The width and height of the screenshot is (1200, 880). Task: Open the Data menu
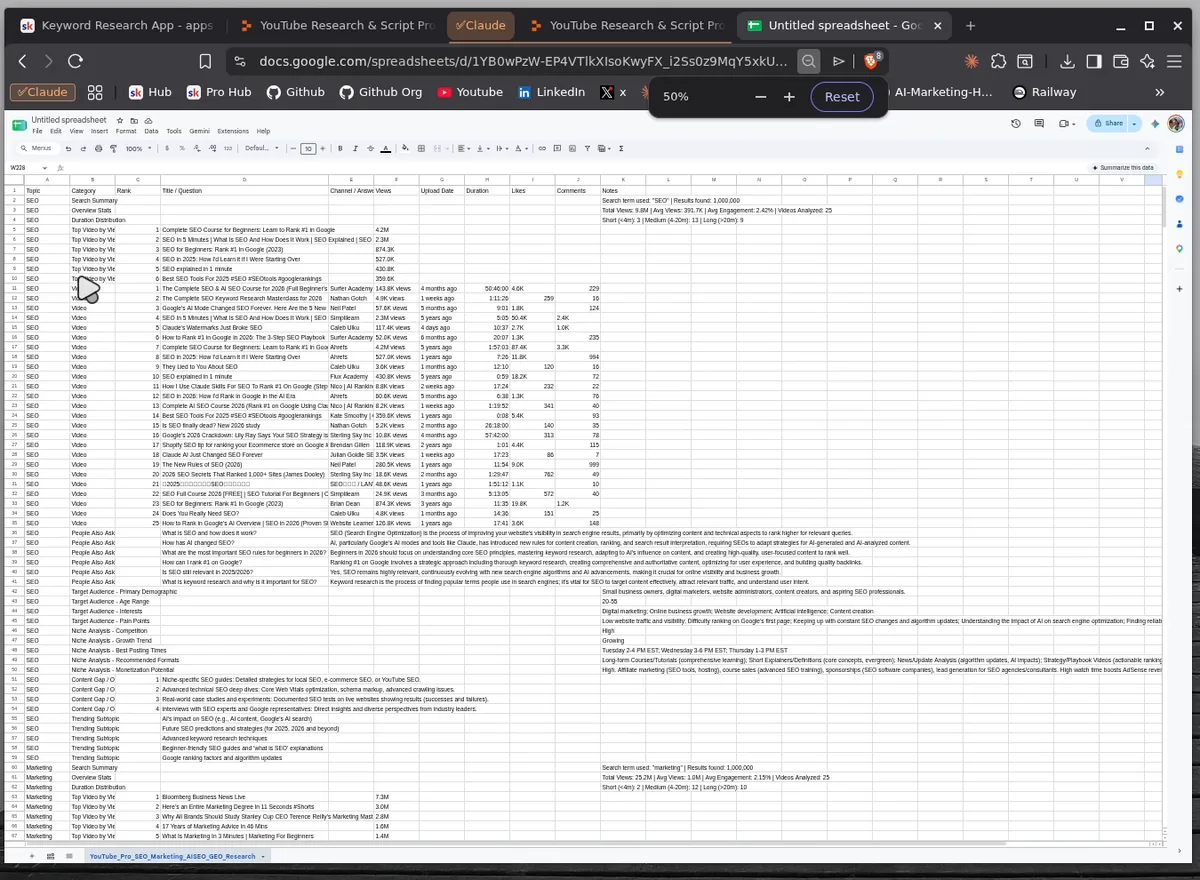tap(151, 131)
